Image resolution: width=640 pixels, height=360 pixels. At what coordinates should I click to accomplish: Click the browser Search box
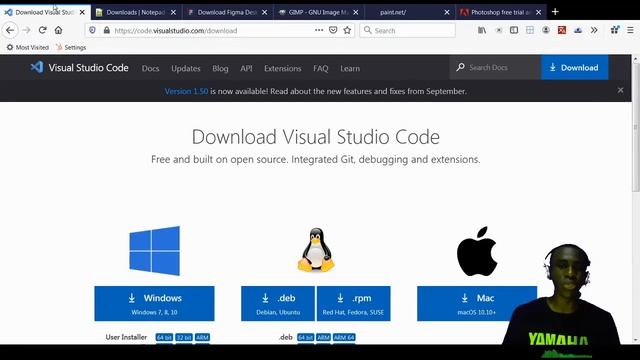[407, 30]
